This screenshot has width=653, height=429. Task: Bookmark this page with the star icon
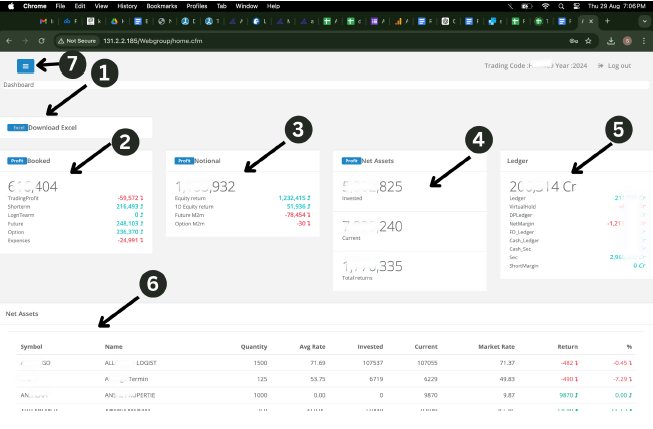coord(590,40)
